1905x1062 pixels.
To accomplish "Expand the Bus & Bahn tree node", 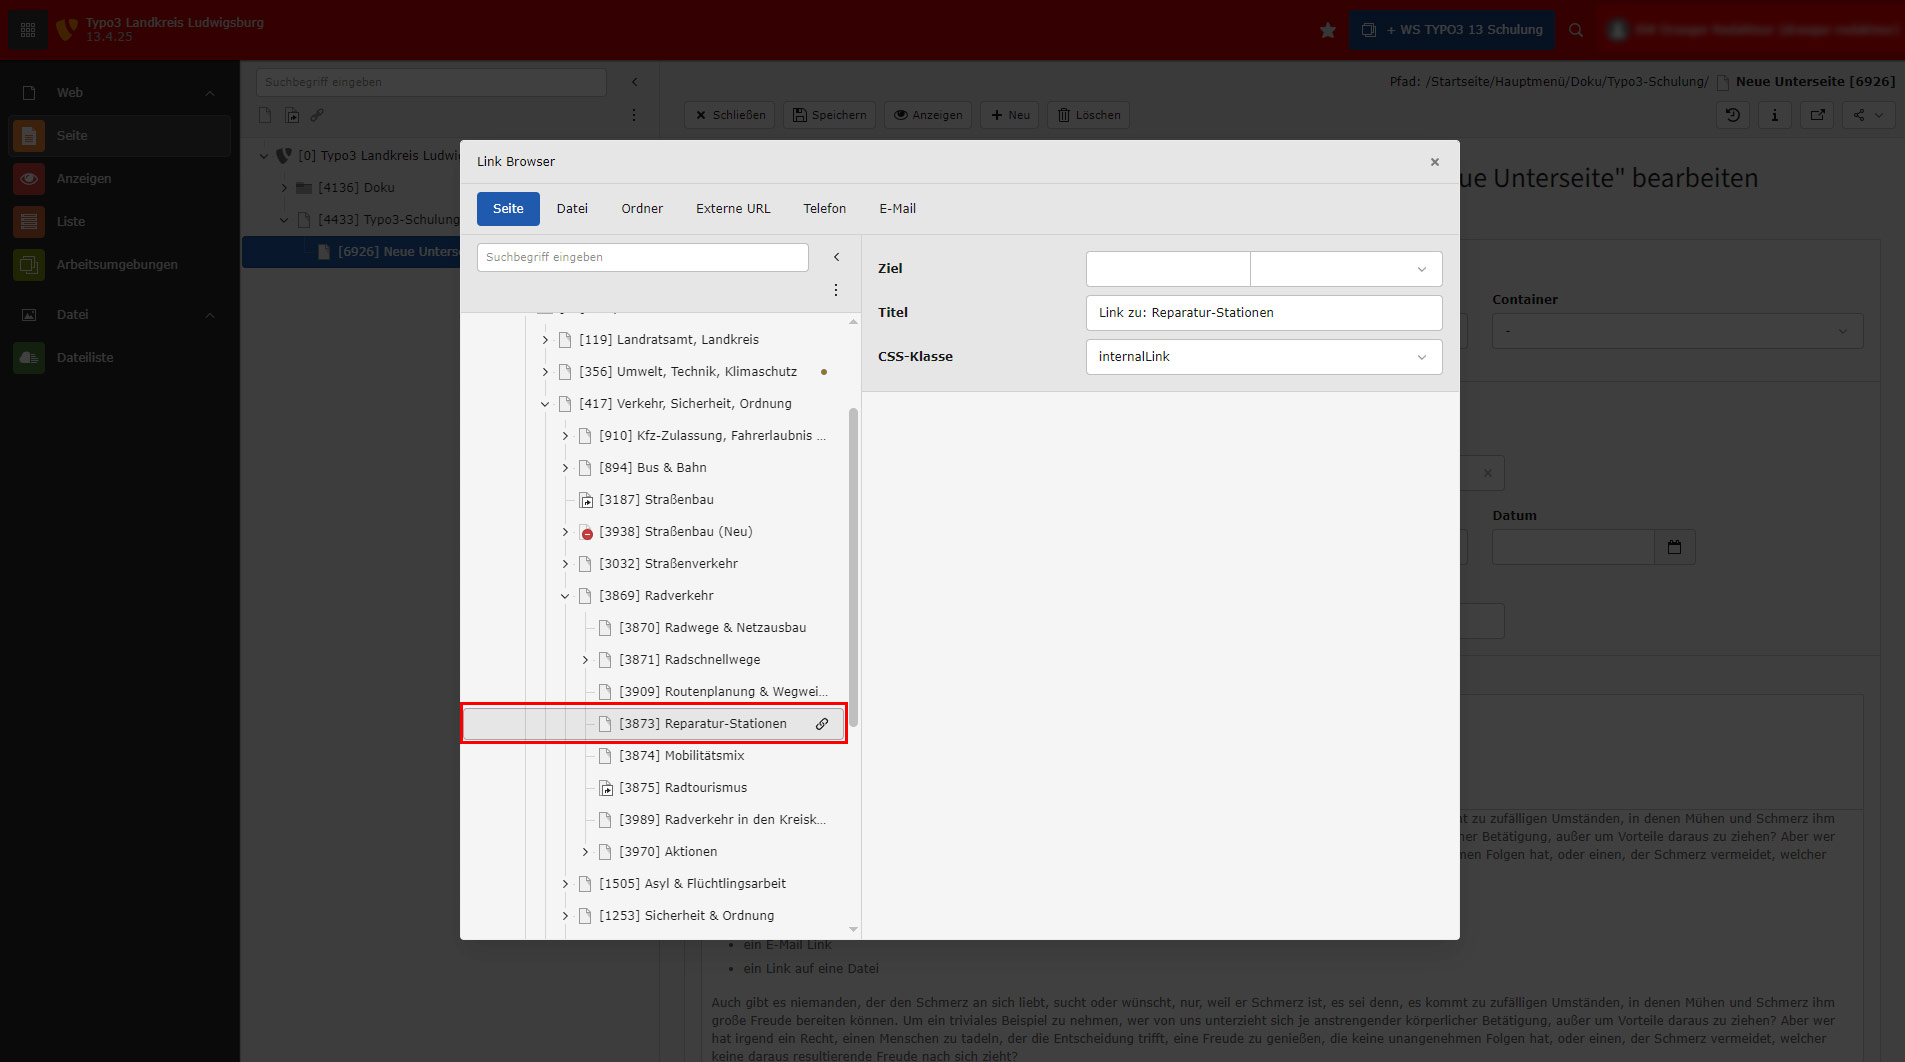I will [565, 468].
